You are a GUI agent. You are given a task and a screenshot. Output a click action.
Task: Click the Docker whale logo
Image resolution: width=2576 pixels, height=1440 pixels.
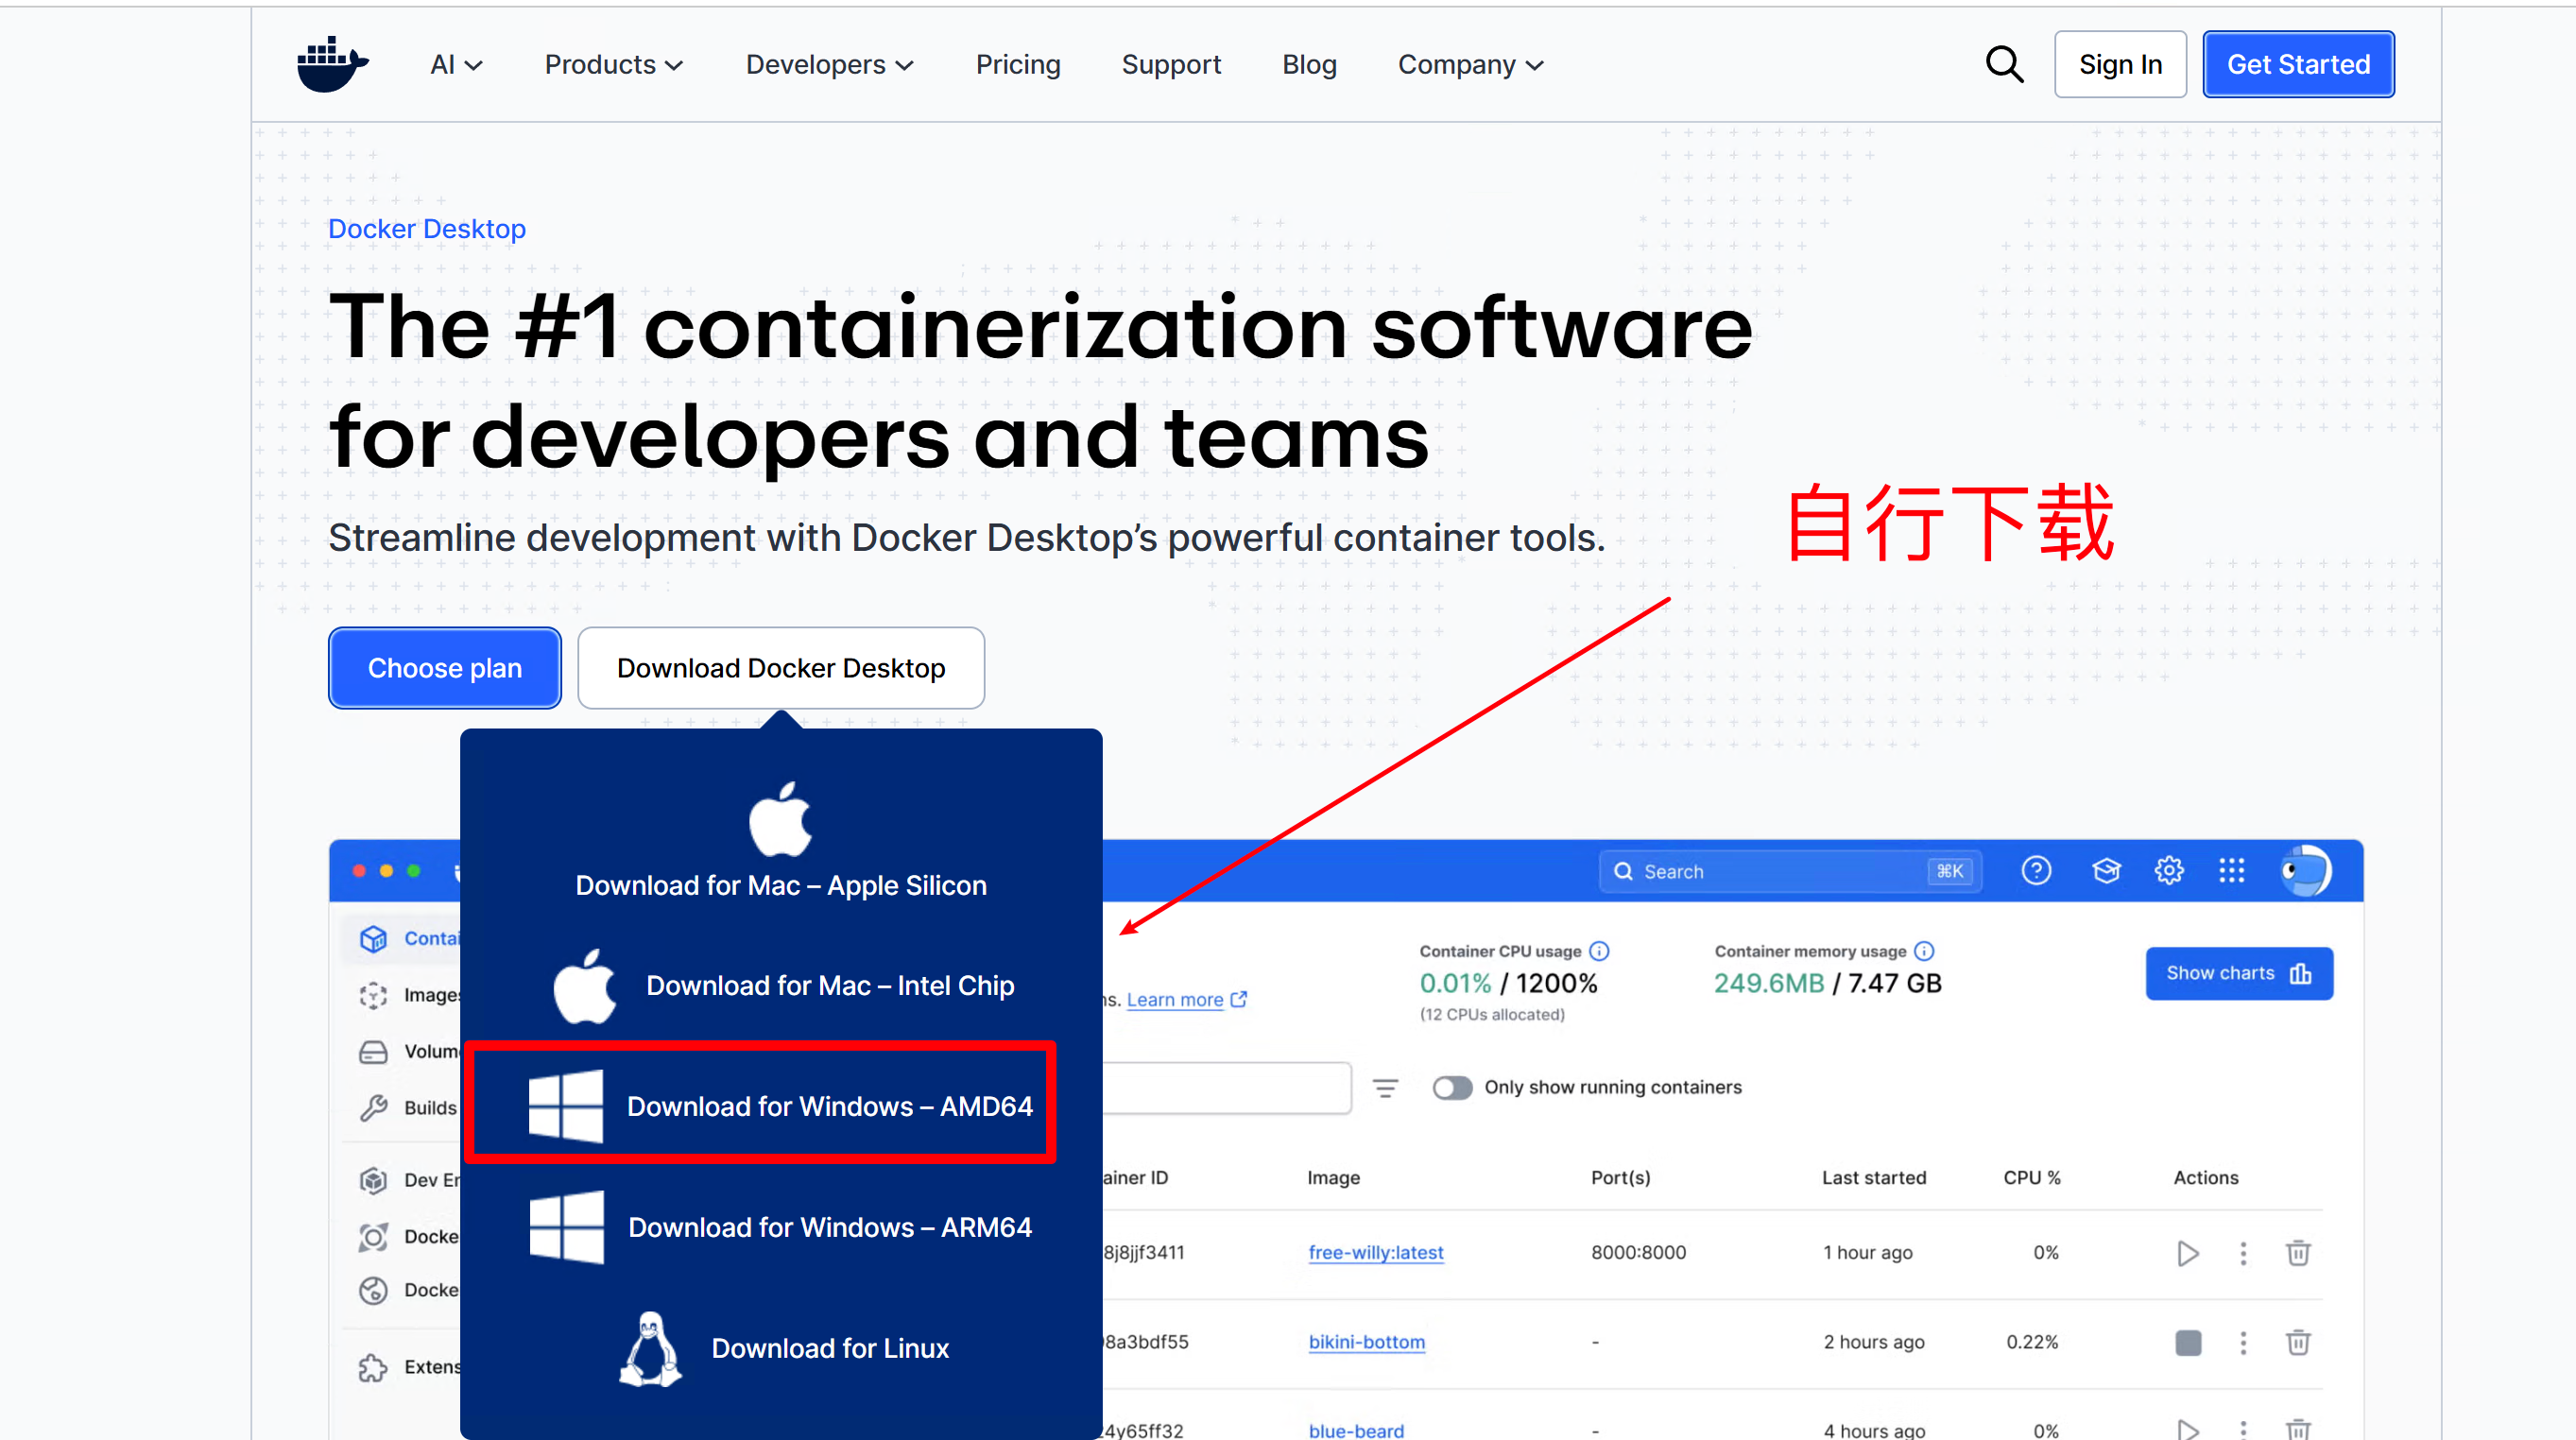click(332, 65)
